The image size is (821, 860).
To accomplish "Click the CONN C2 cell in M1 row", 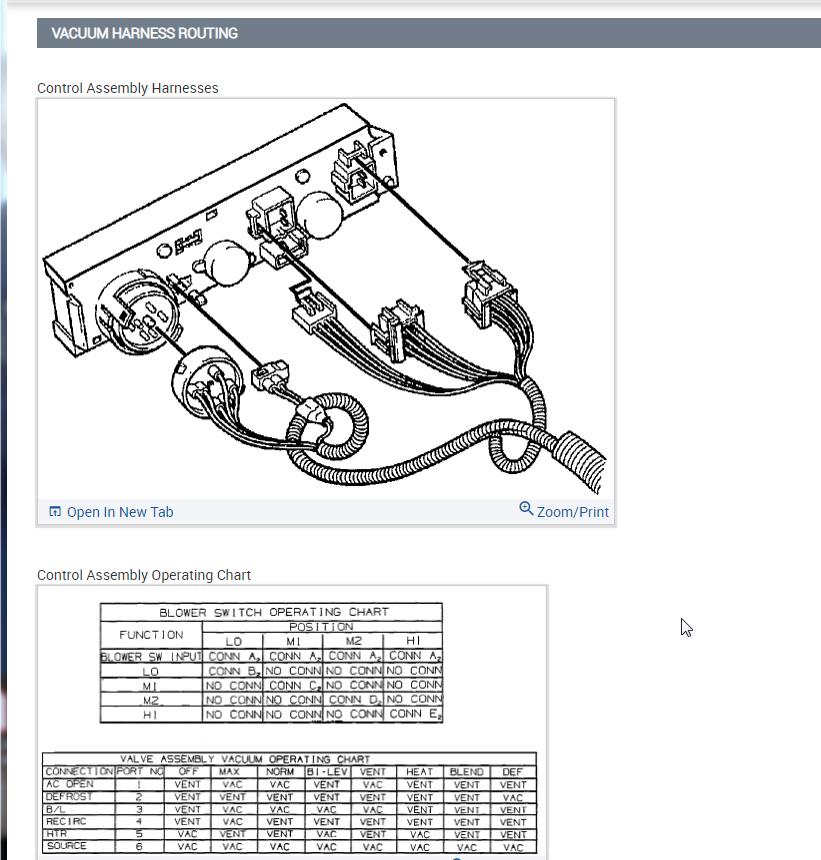I will click(293, 686).
